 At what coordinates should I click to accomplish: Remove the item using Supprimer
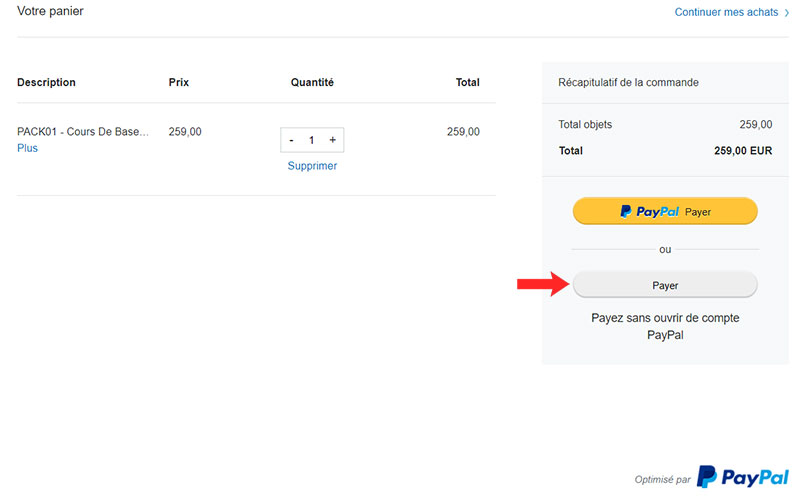click(312, 166)
